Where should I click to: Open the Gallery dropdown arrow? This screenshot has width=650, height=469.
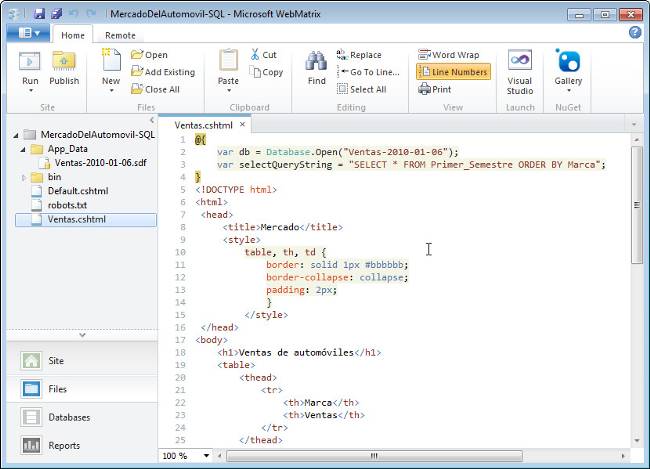(x=569, y=90)
